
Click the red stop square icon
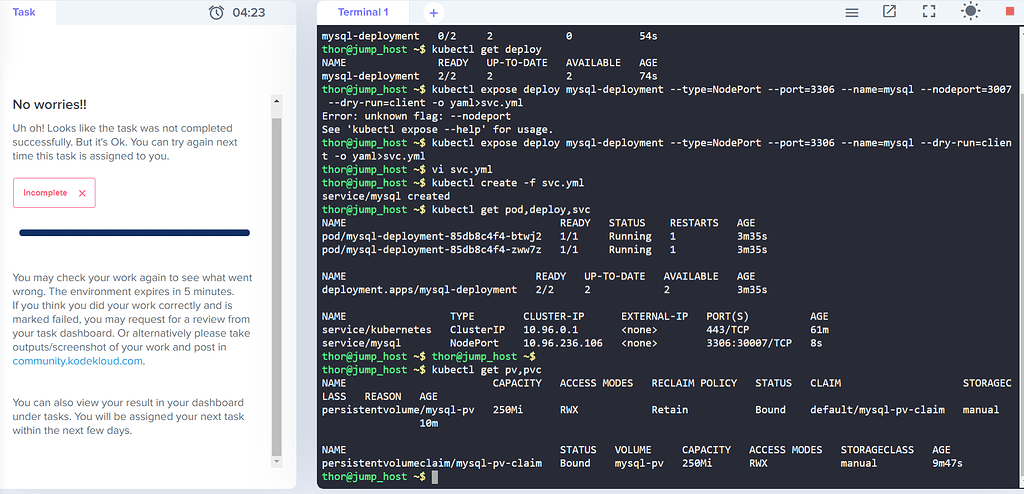click(x=1008, y=12)
